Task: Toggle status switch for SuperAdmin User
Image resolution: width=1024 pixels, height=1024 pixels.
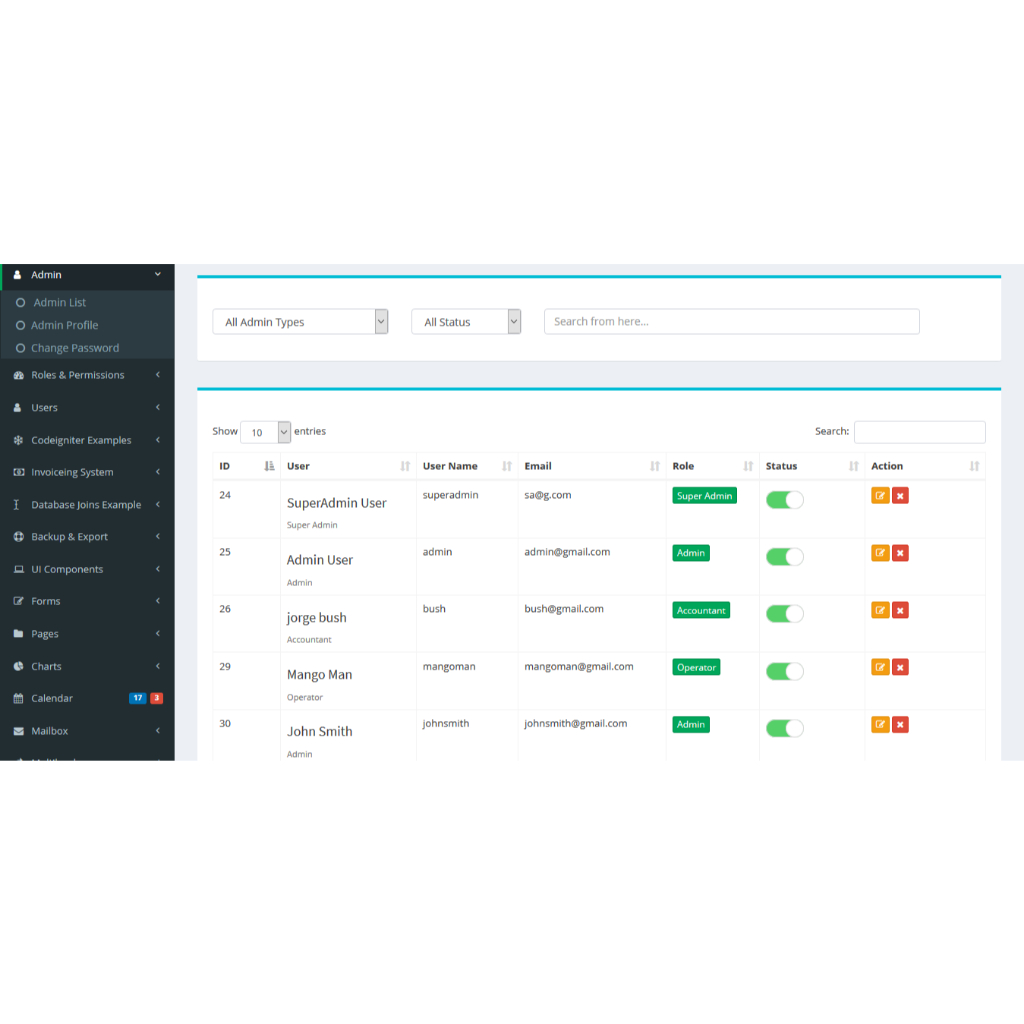Action: [x=785, y=500]
